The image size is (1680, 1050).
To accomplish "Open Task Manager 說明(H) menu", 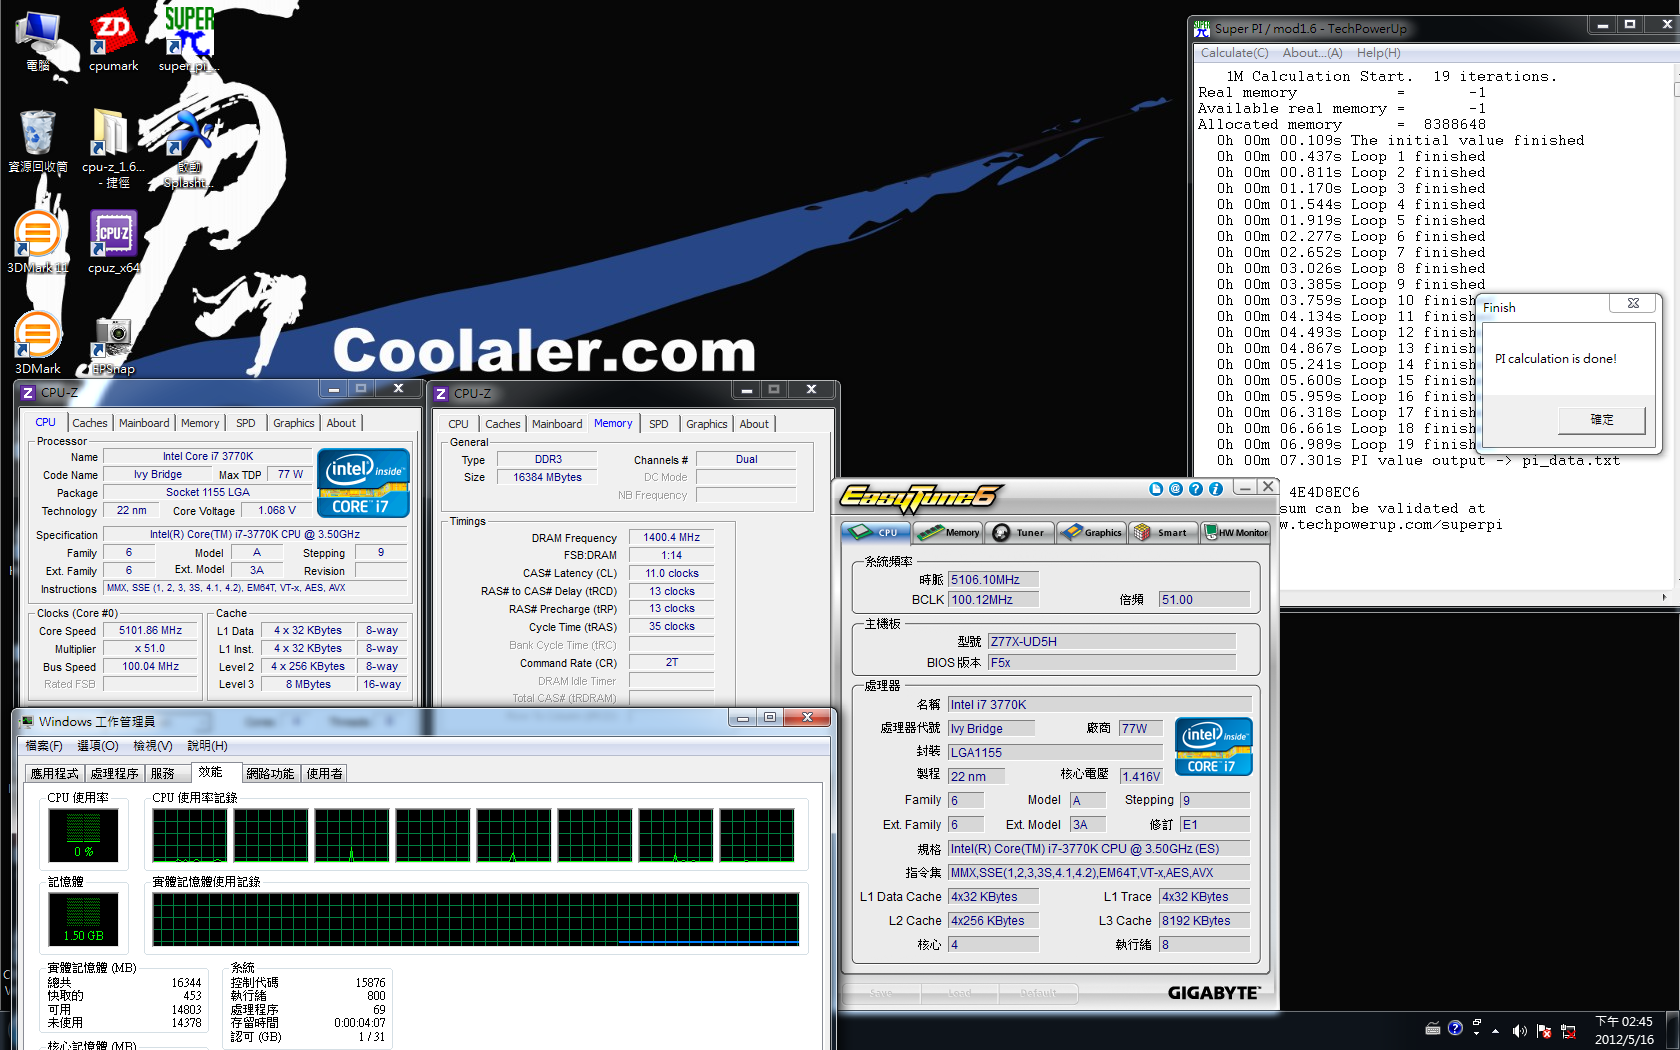I will pyautogui.click(x=207, y=746).
